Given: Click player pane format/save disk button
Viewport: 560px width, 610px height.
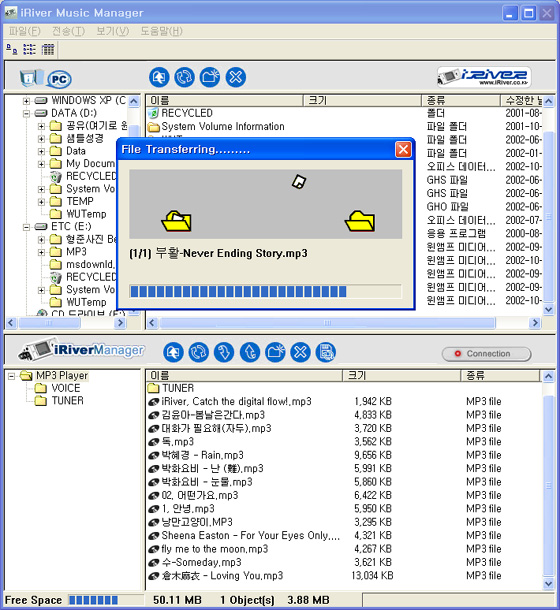Looking at the screenshot, I should pyautogui.click(x=326, y=352).
